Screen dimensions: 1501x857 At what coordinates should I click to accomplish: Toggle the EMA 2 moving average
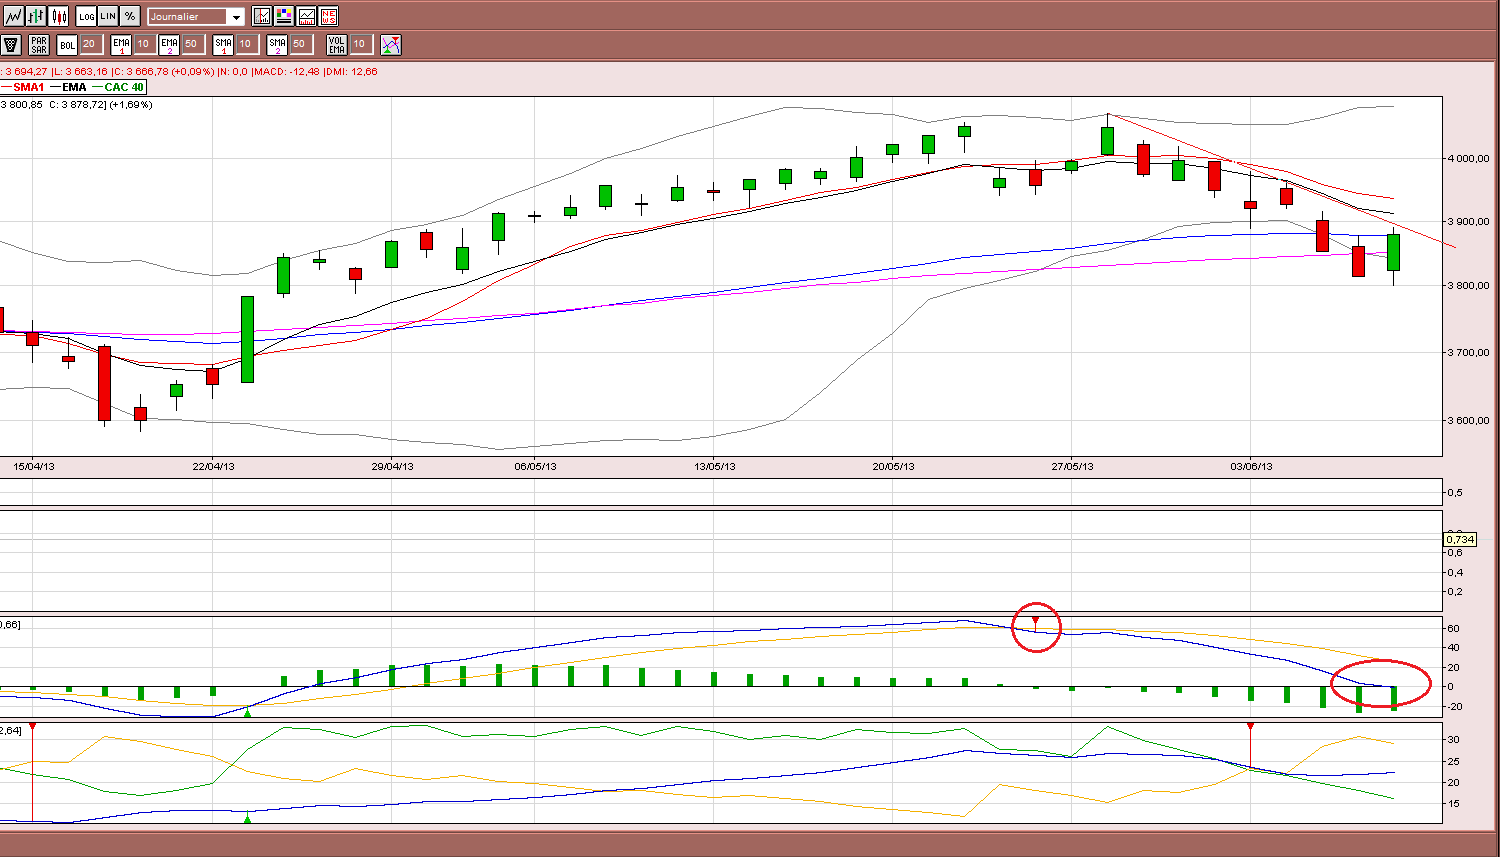pos(169,44)
